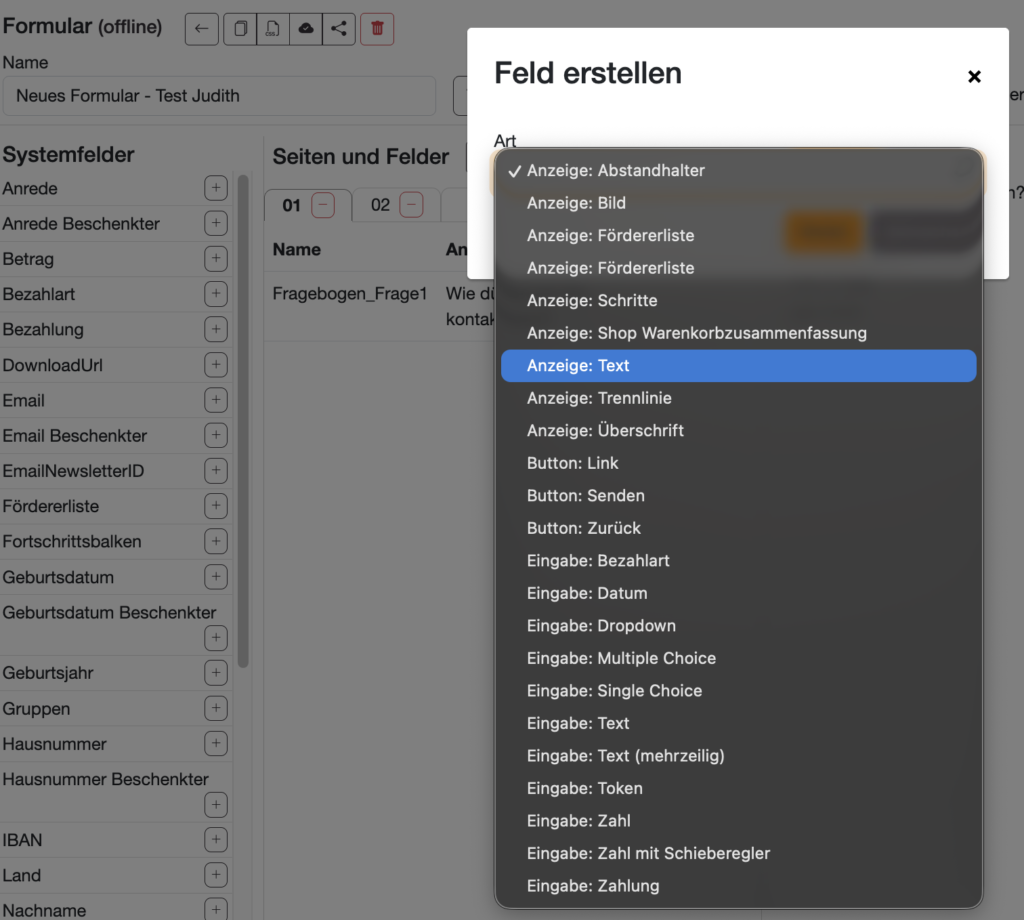Click the back arrow icon beside Formular
This screenshot has height=920, width=1024.
pos(202,29)
